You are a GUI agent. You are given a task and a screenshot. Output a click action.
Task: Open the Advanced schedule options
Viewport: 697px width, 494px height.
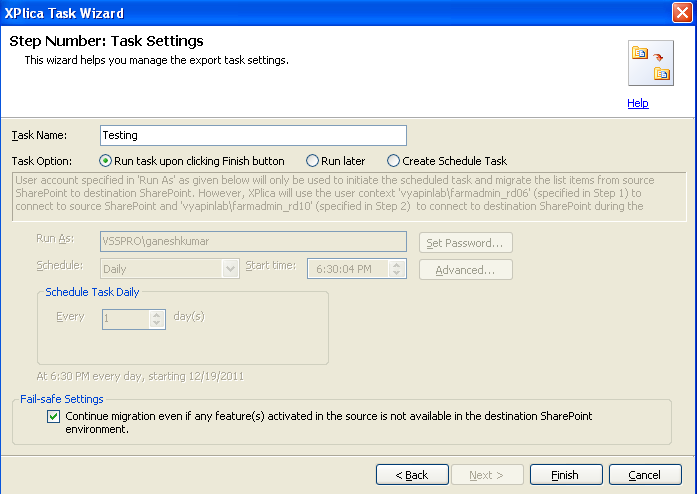[x=465, y=270]
